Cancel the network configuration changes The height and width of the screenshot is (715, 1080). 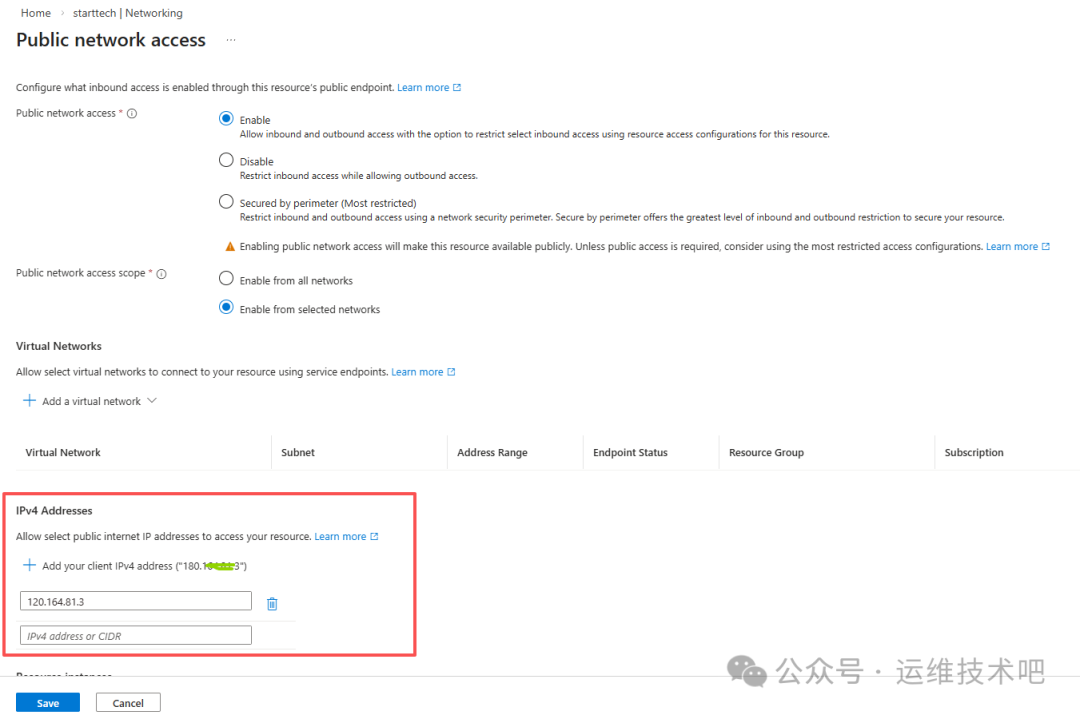coord(128,703)
